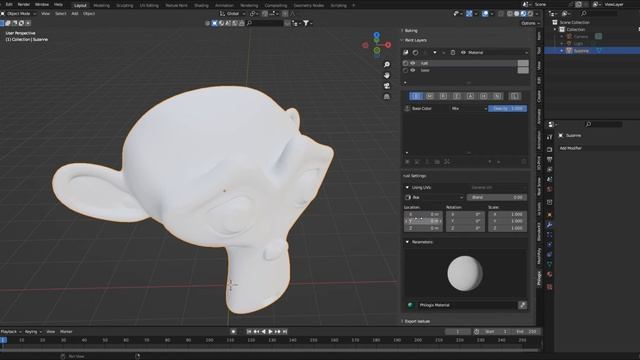
Task: Click the Add Modifier button
Action: click(598, 148)
